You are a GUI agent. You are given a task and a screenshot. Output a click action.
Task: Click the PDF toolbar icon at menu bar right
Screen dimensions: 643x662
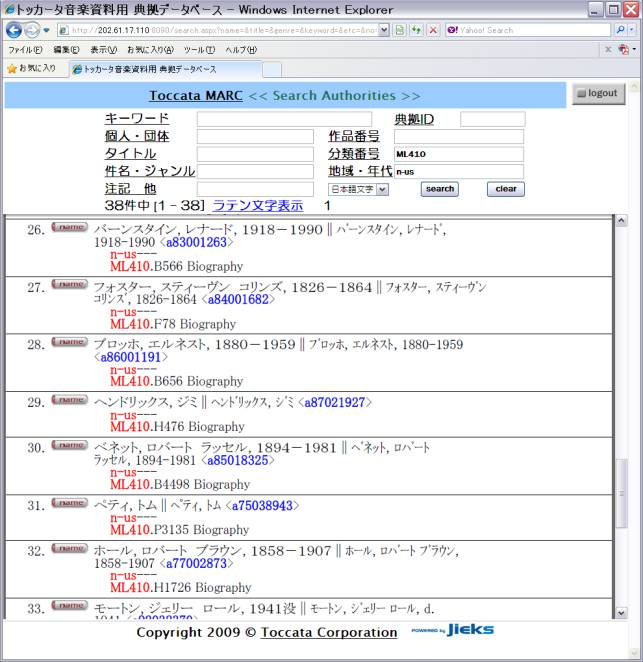pyautogui.click(x=623, y=50)
